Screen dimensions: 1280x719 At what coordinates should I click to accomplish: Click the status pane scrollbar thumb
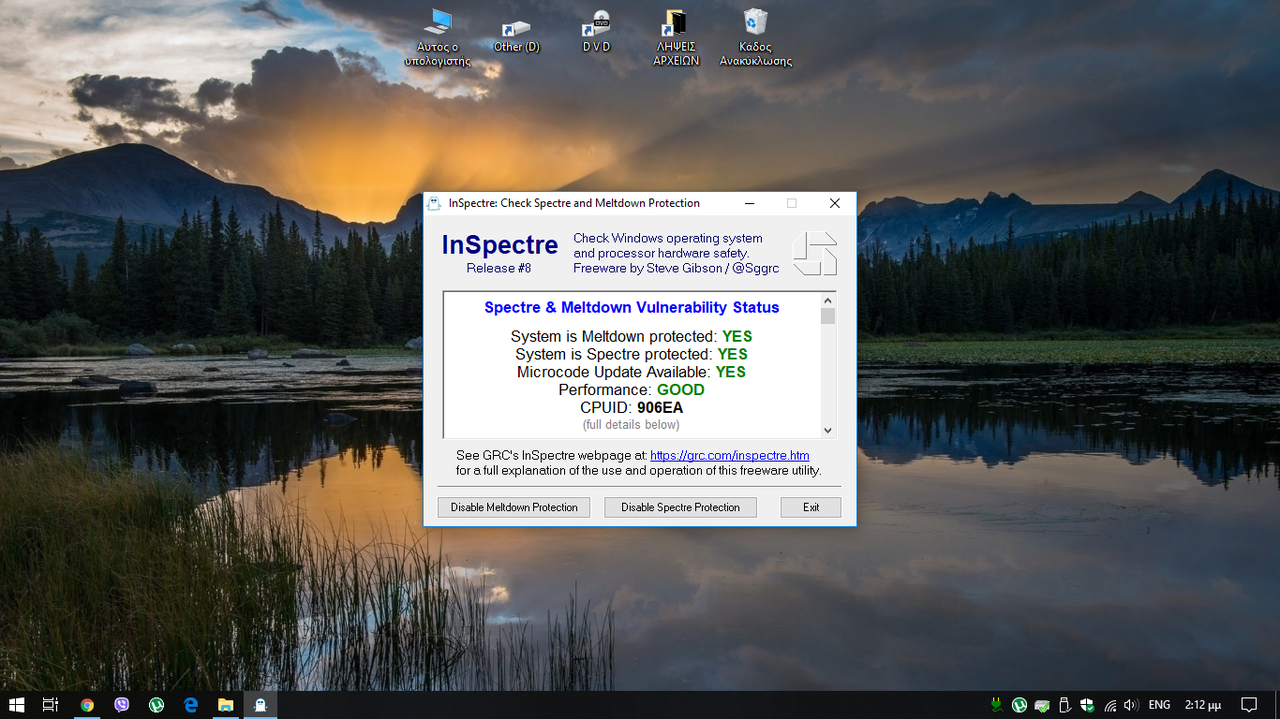click(828, 316)
